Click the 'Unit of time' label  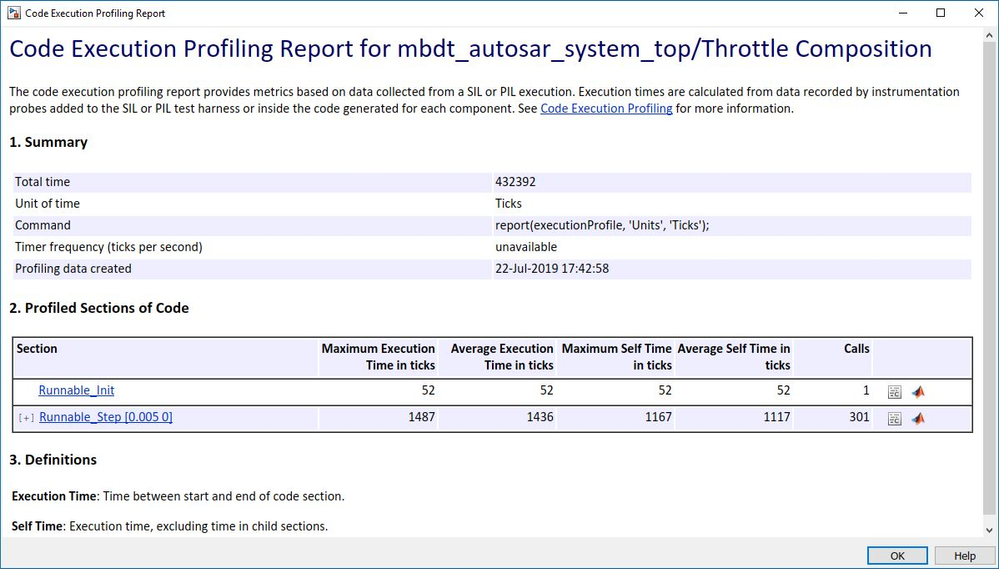click(x=48, y=203)
